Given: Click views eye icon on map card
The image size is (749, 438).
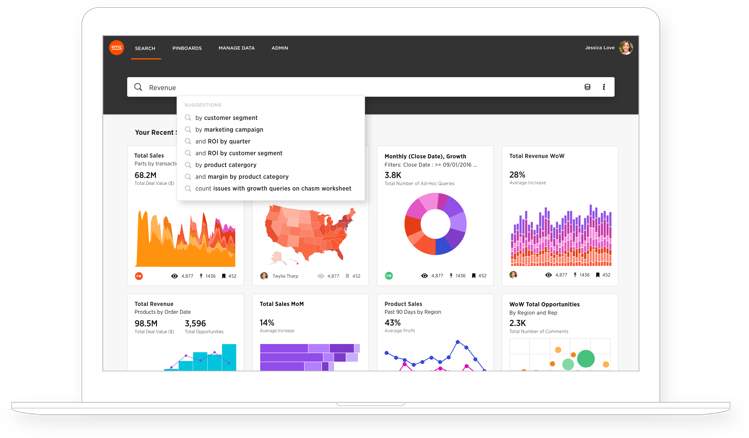Looking at the screenshot, I should (x=321, y=276).
